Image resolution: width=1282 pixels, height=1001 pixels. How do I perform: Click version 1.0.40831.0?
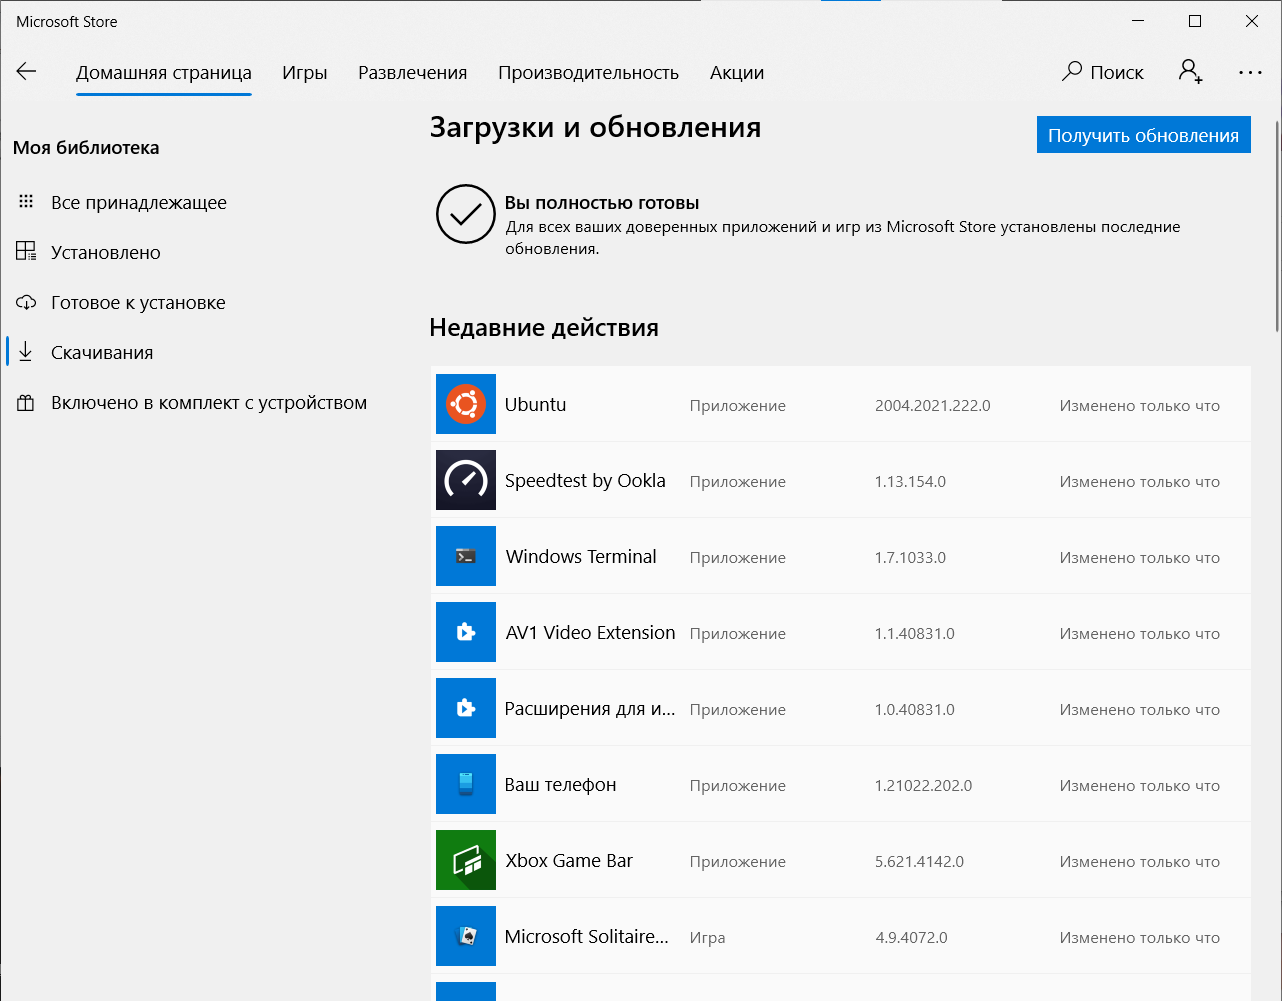click(x=915, y=709)
